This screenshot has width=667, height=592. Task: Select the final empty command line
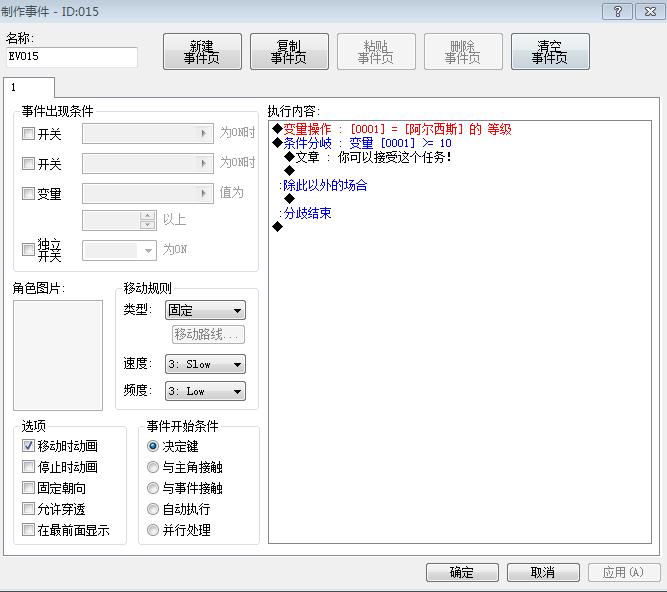point(277,227)
